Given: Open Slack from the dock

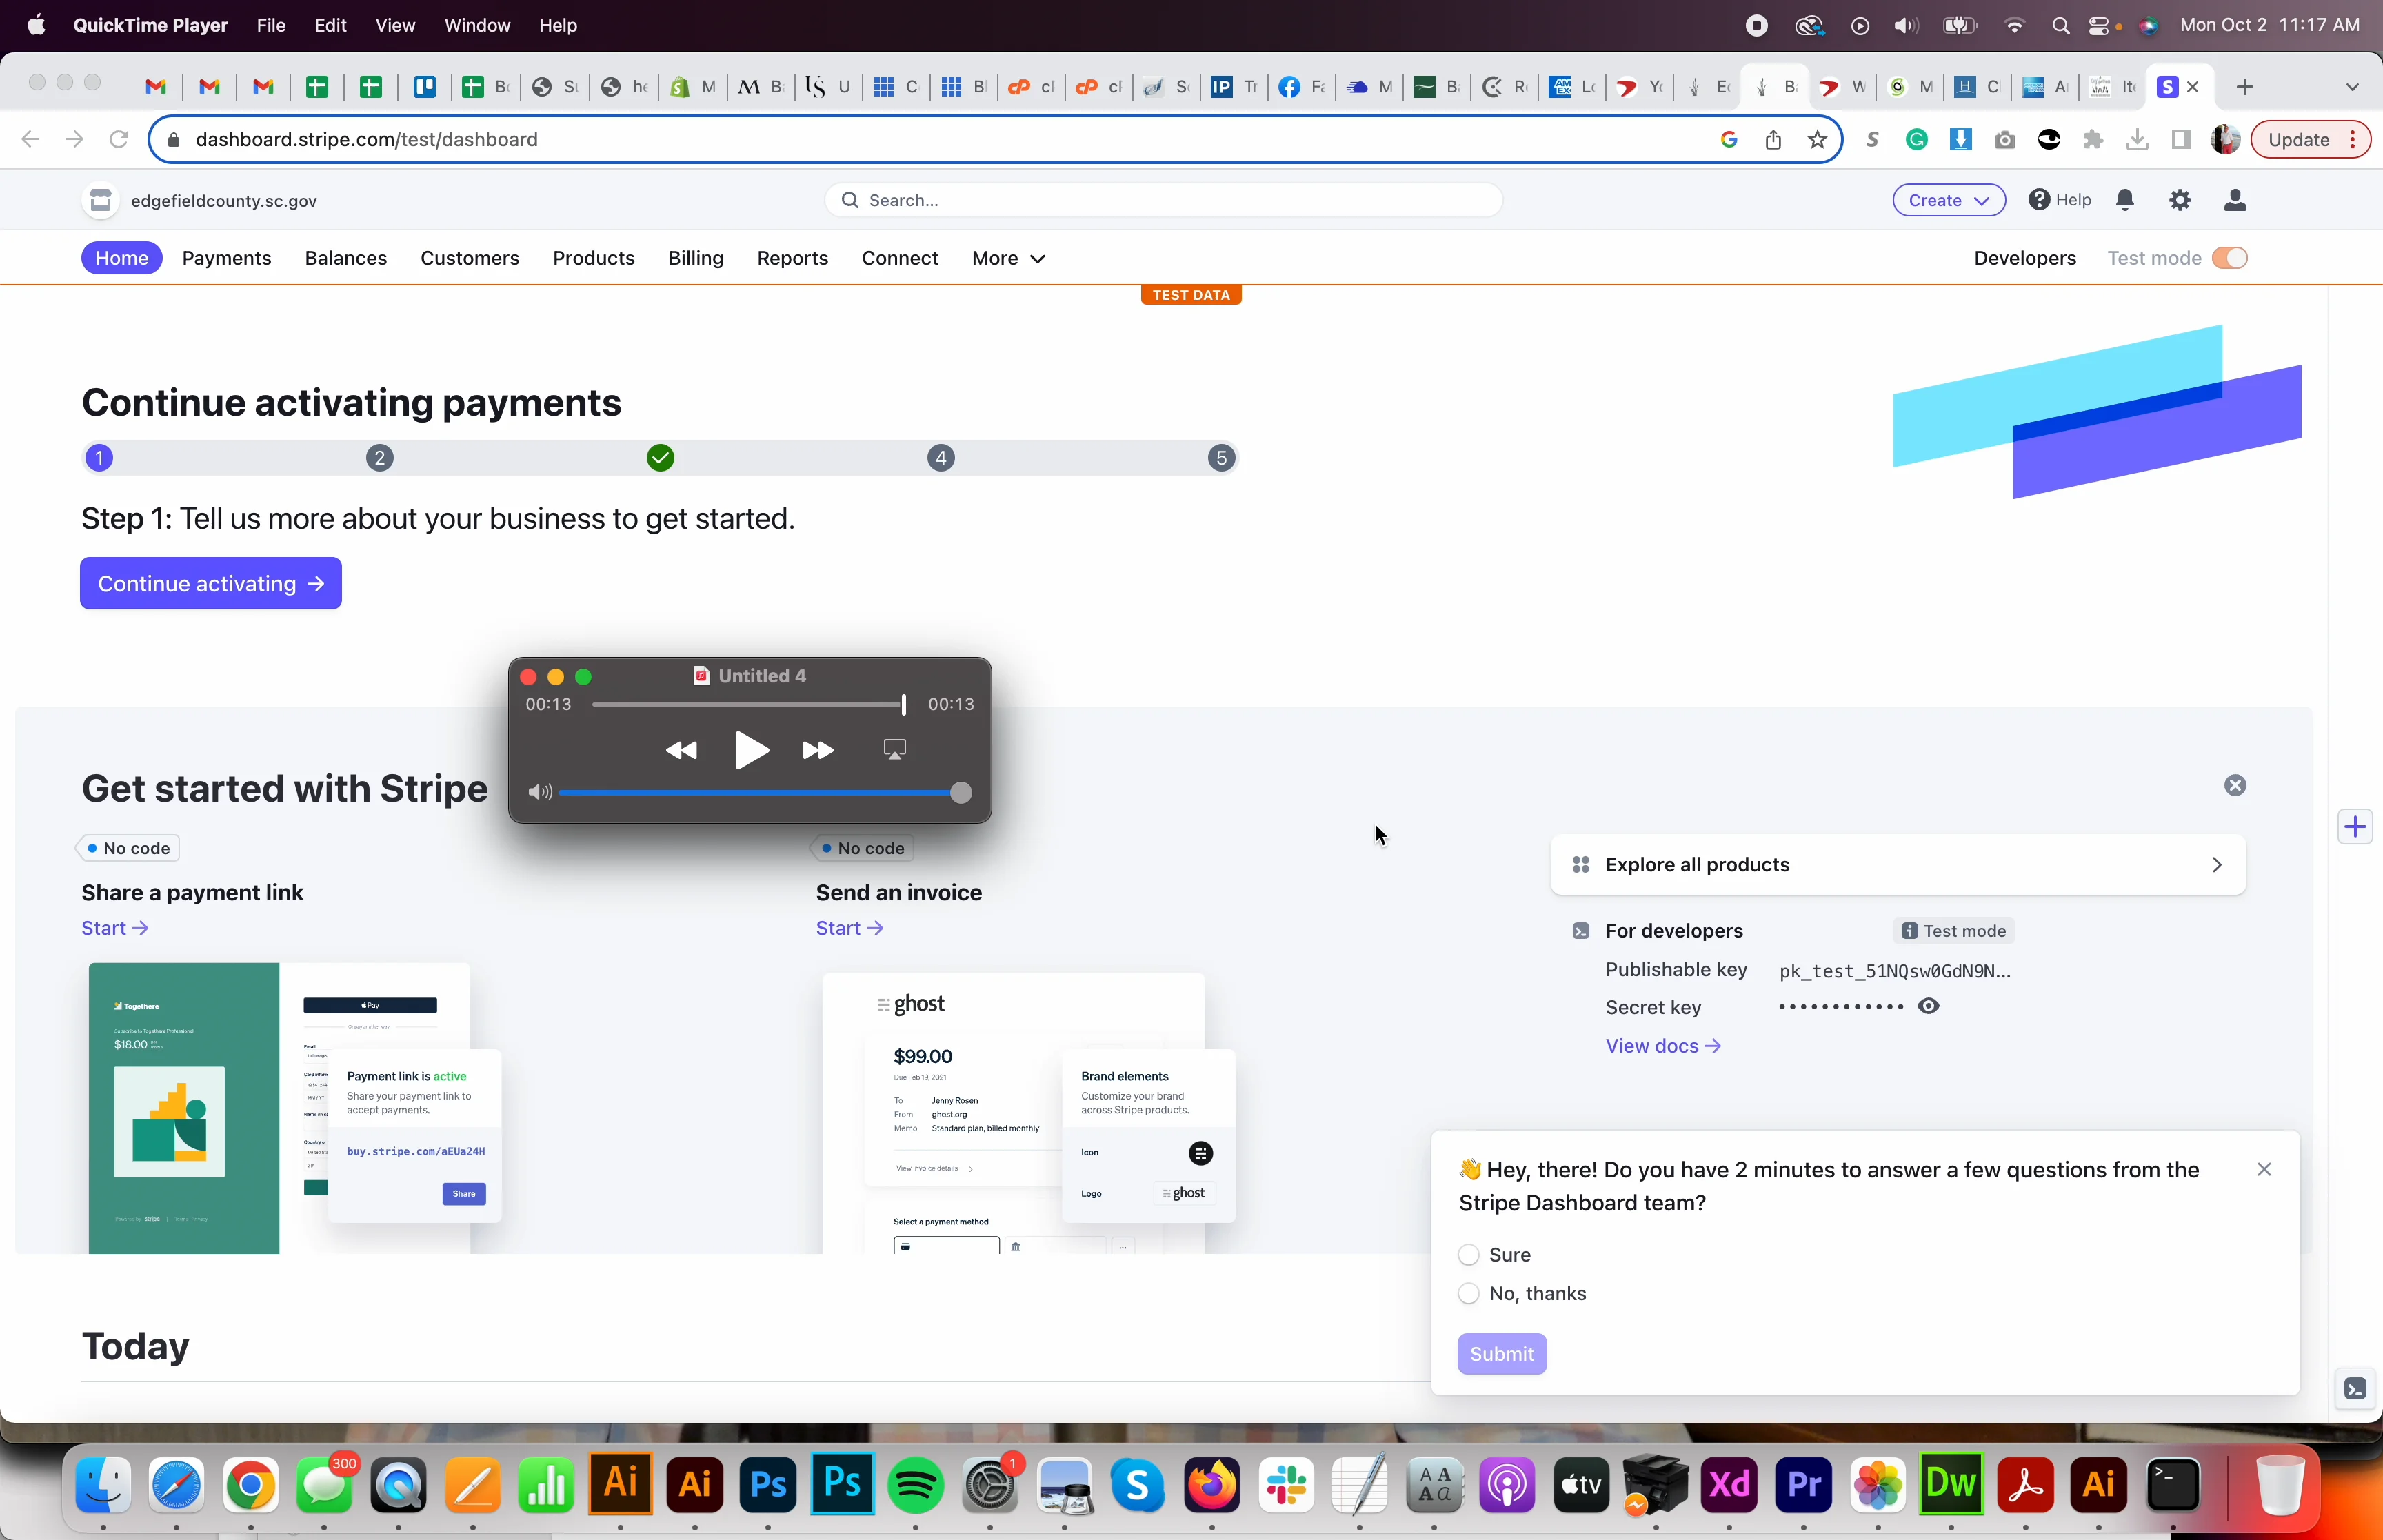Looking at the screenshot, I should (x=1286, y=1485).
